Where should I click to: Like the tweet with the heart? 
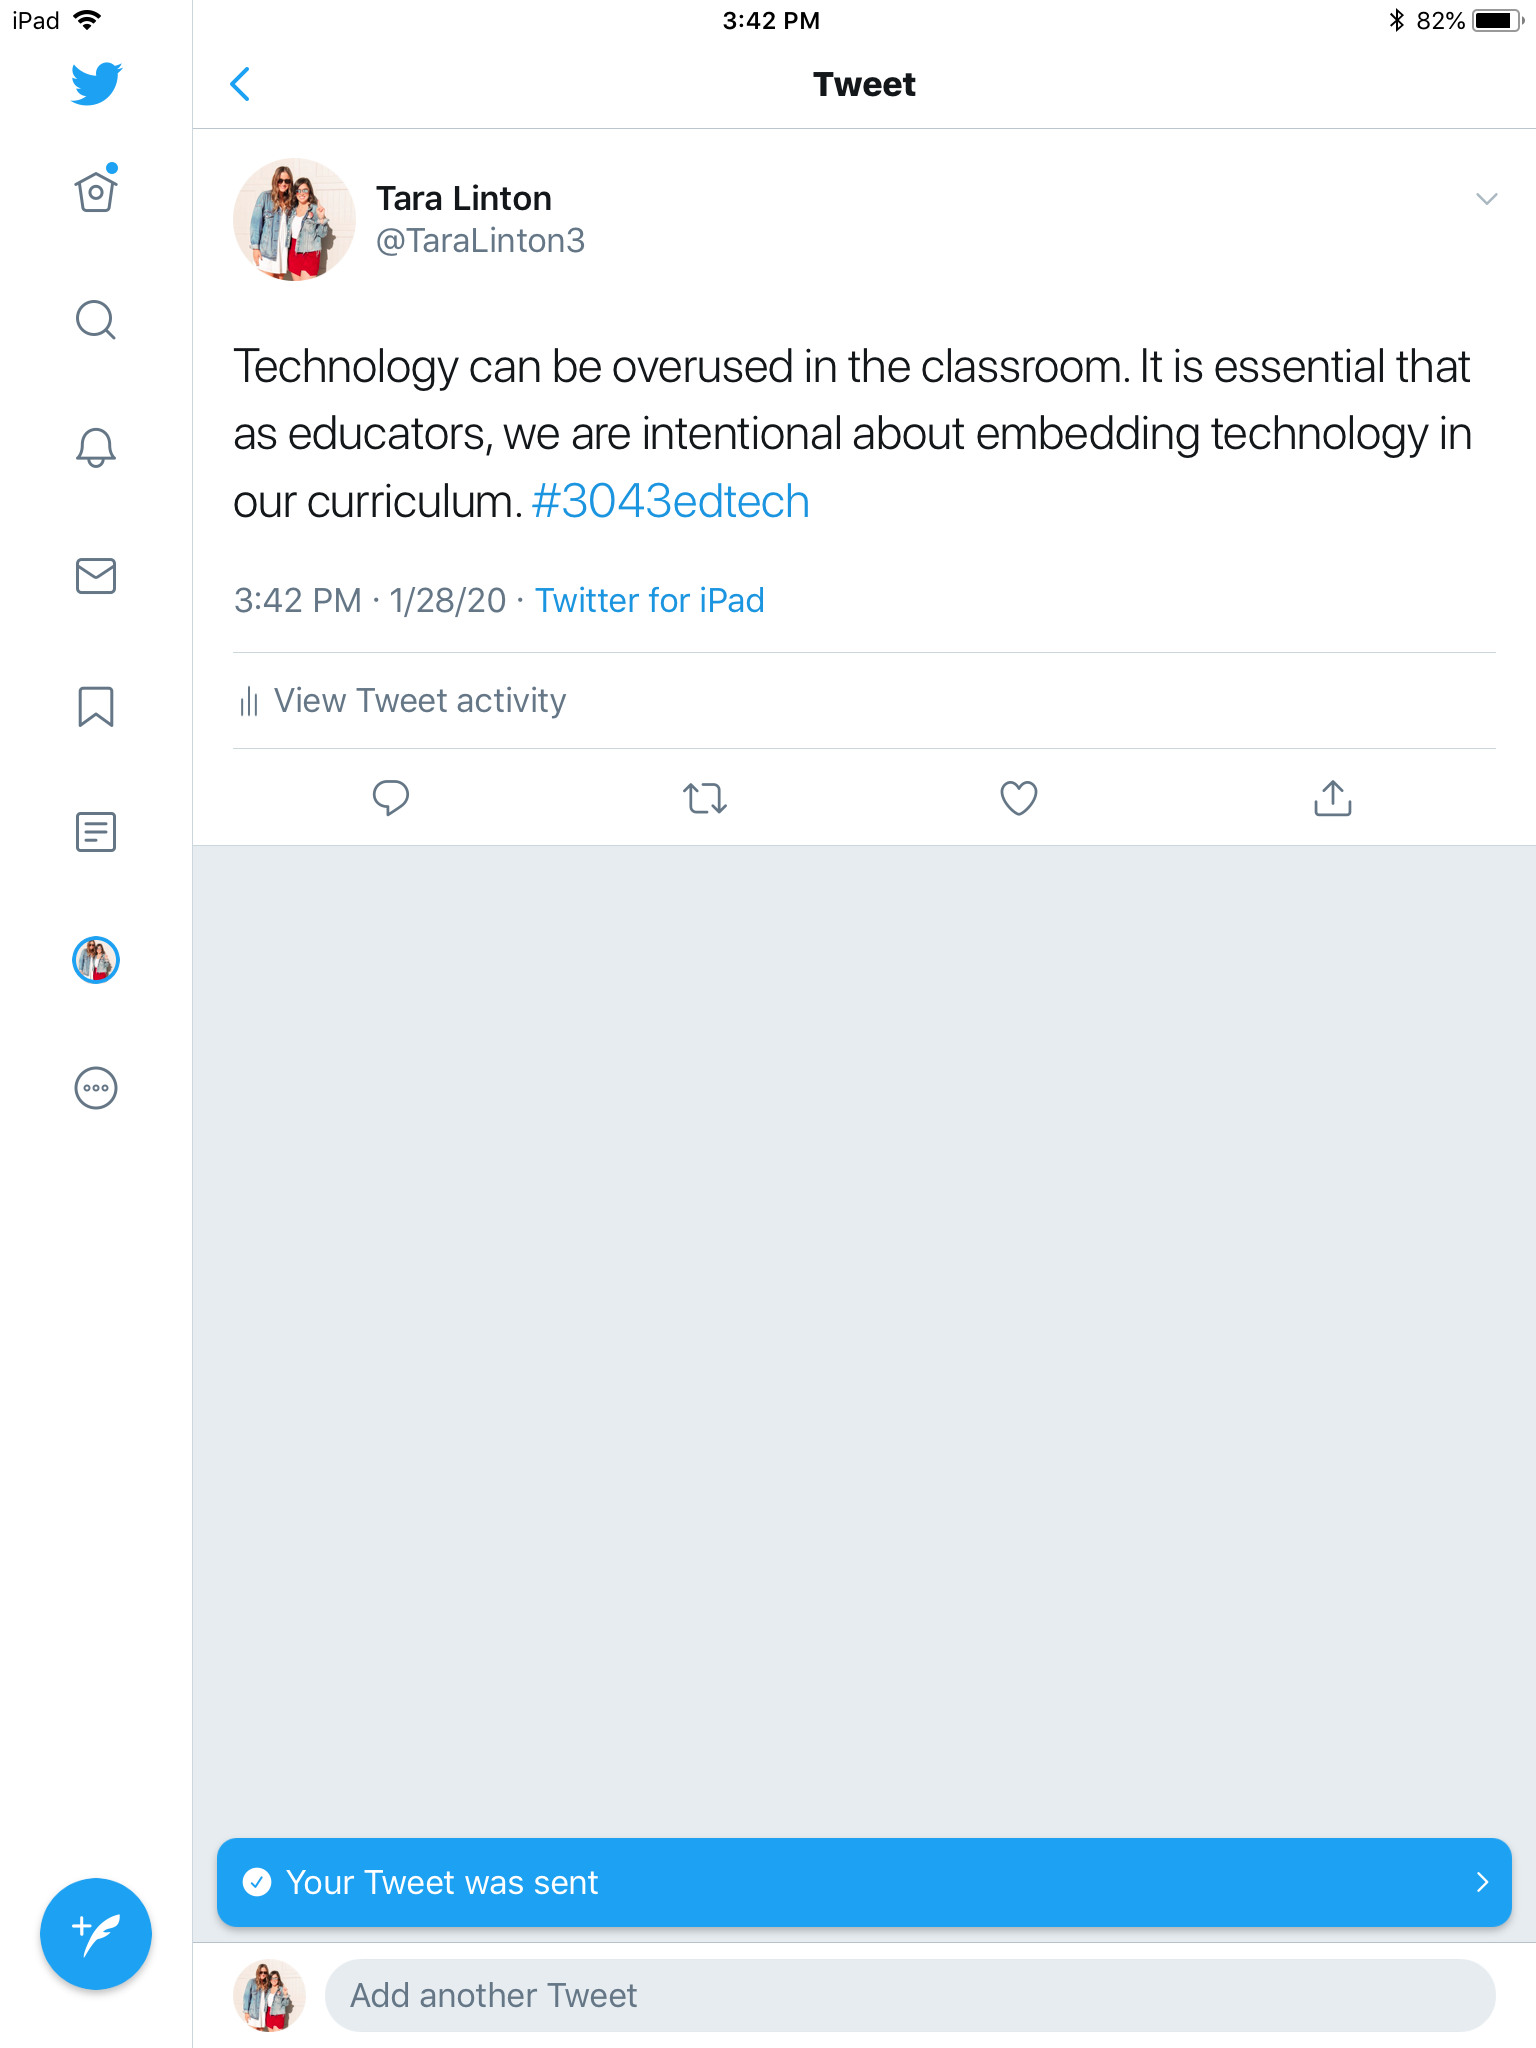pyautogui.click(x=1018, y=798)
